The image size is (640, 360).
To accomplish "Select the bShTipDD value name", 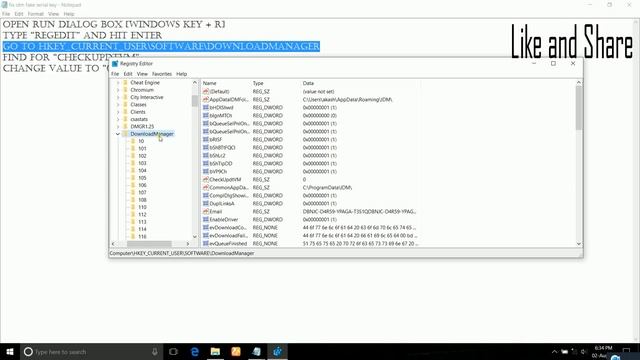I will (x=220, y=163).
